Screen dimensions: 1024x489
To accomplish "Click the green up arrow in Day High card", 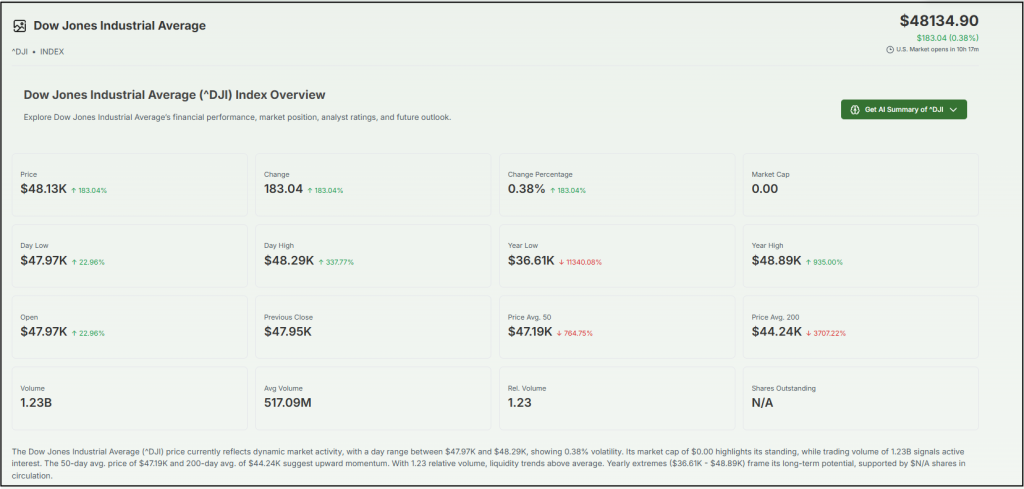I will 321,262.
